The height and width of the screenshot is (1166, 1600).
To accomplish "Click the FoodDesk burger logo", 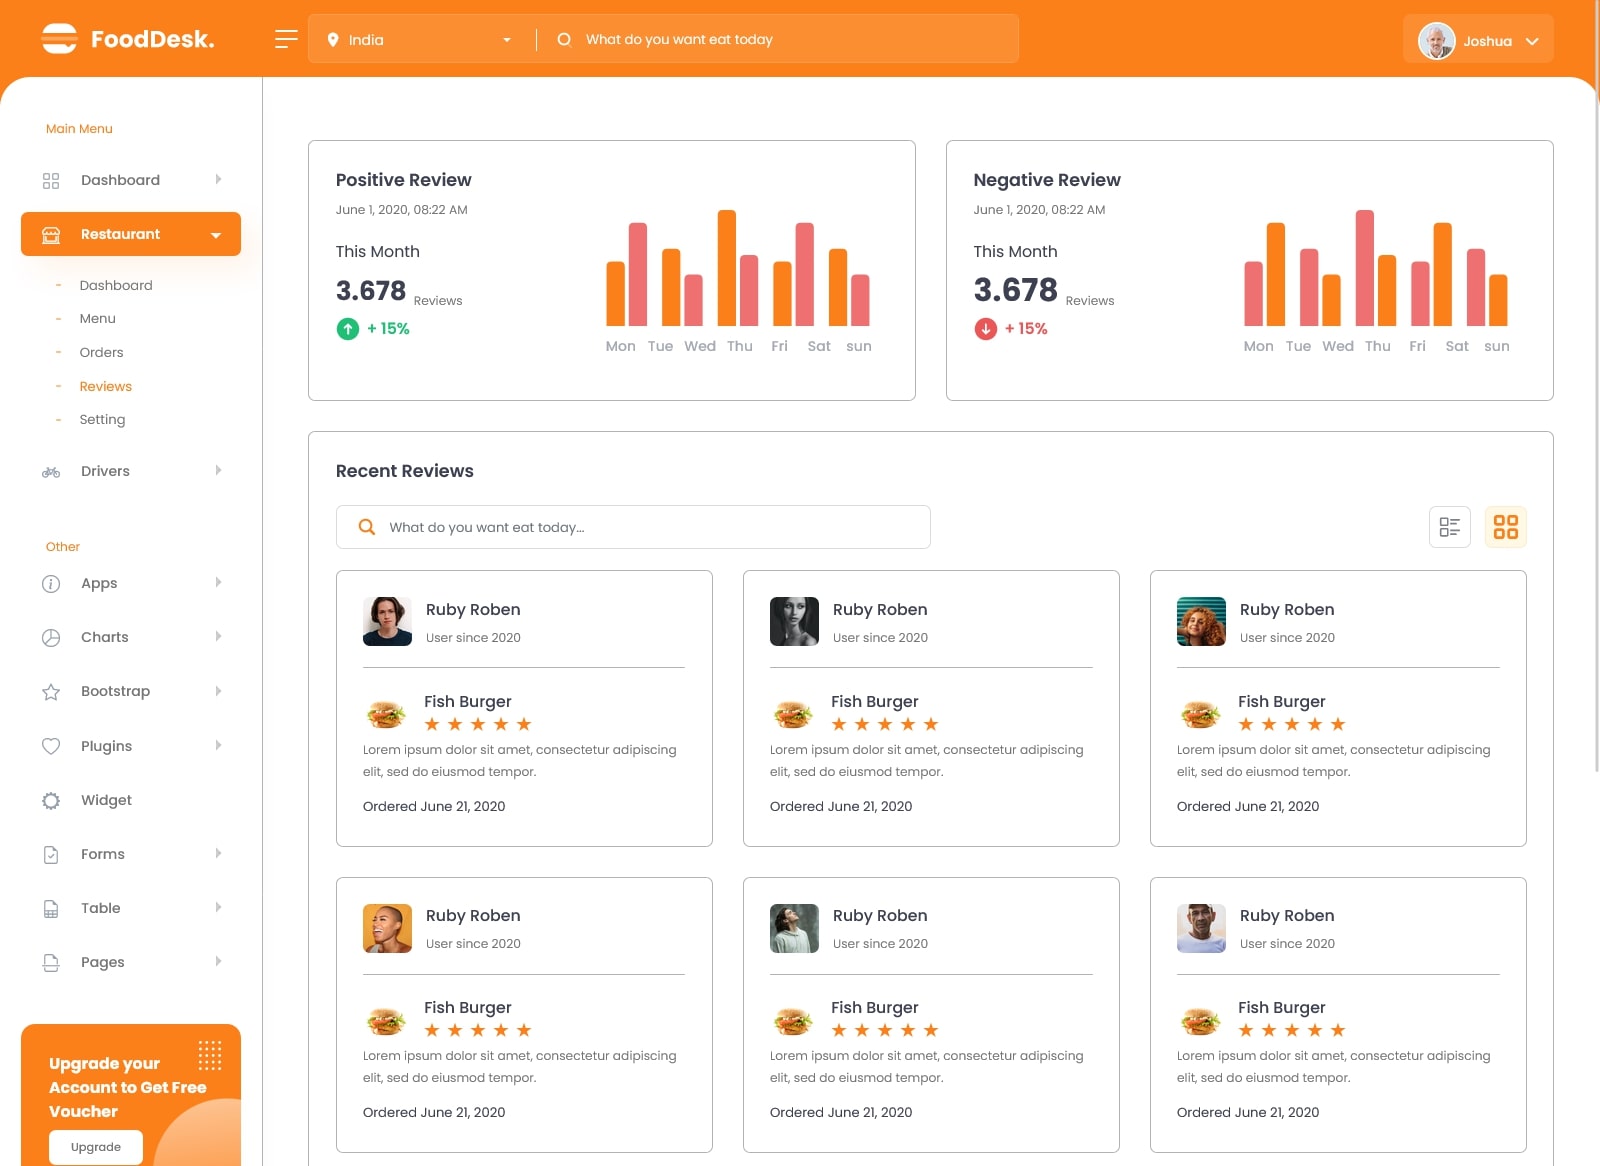I will tap(59, 39).
